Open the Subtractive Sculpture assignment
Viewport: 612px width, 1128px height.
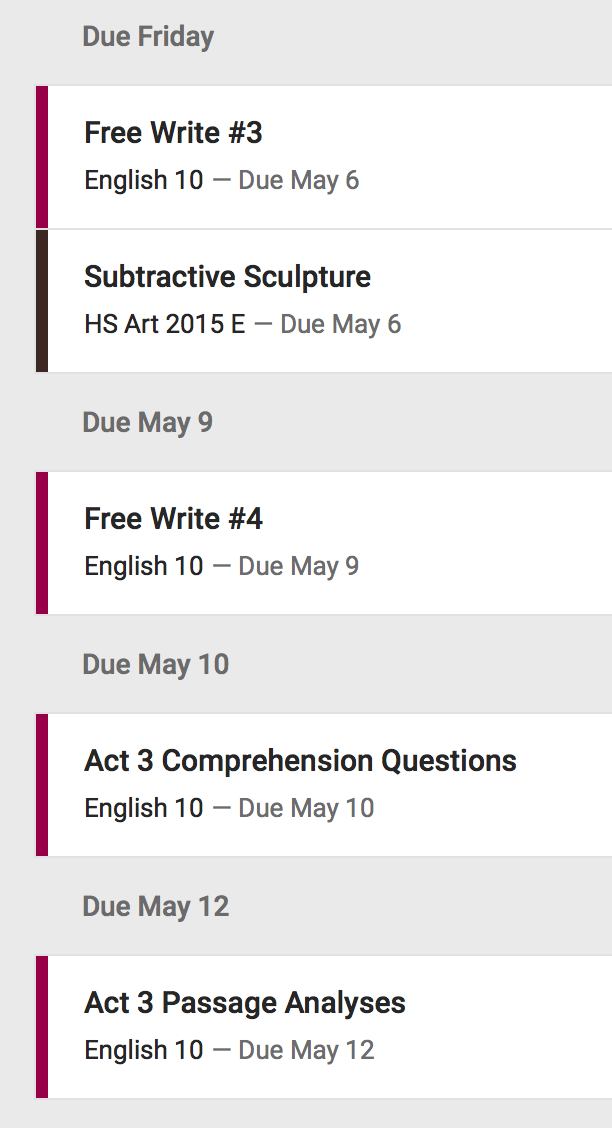pyautogui.click(x=227, y=277)
